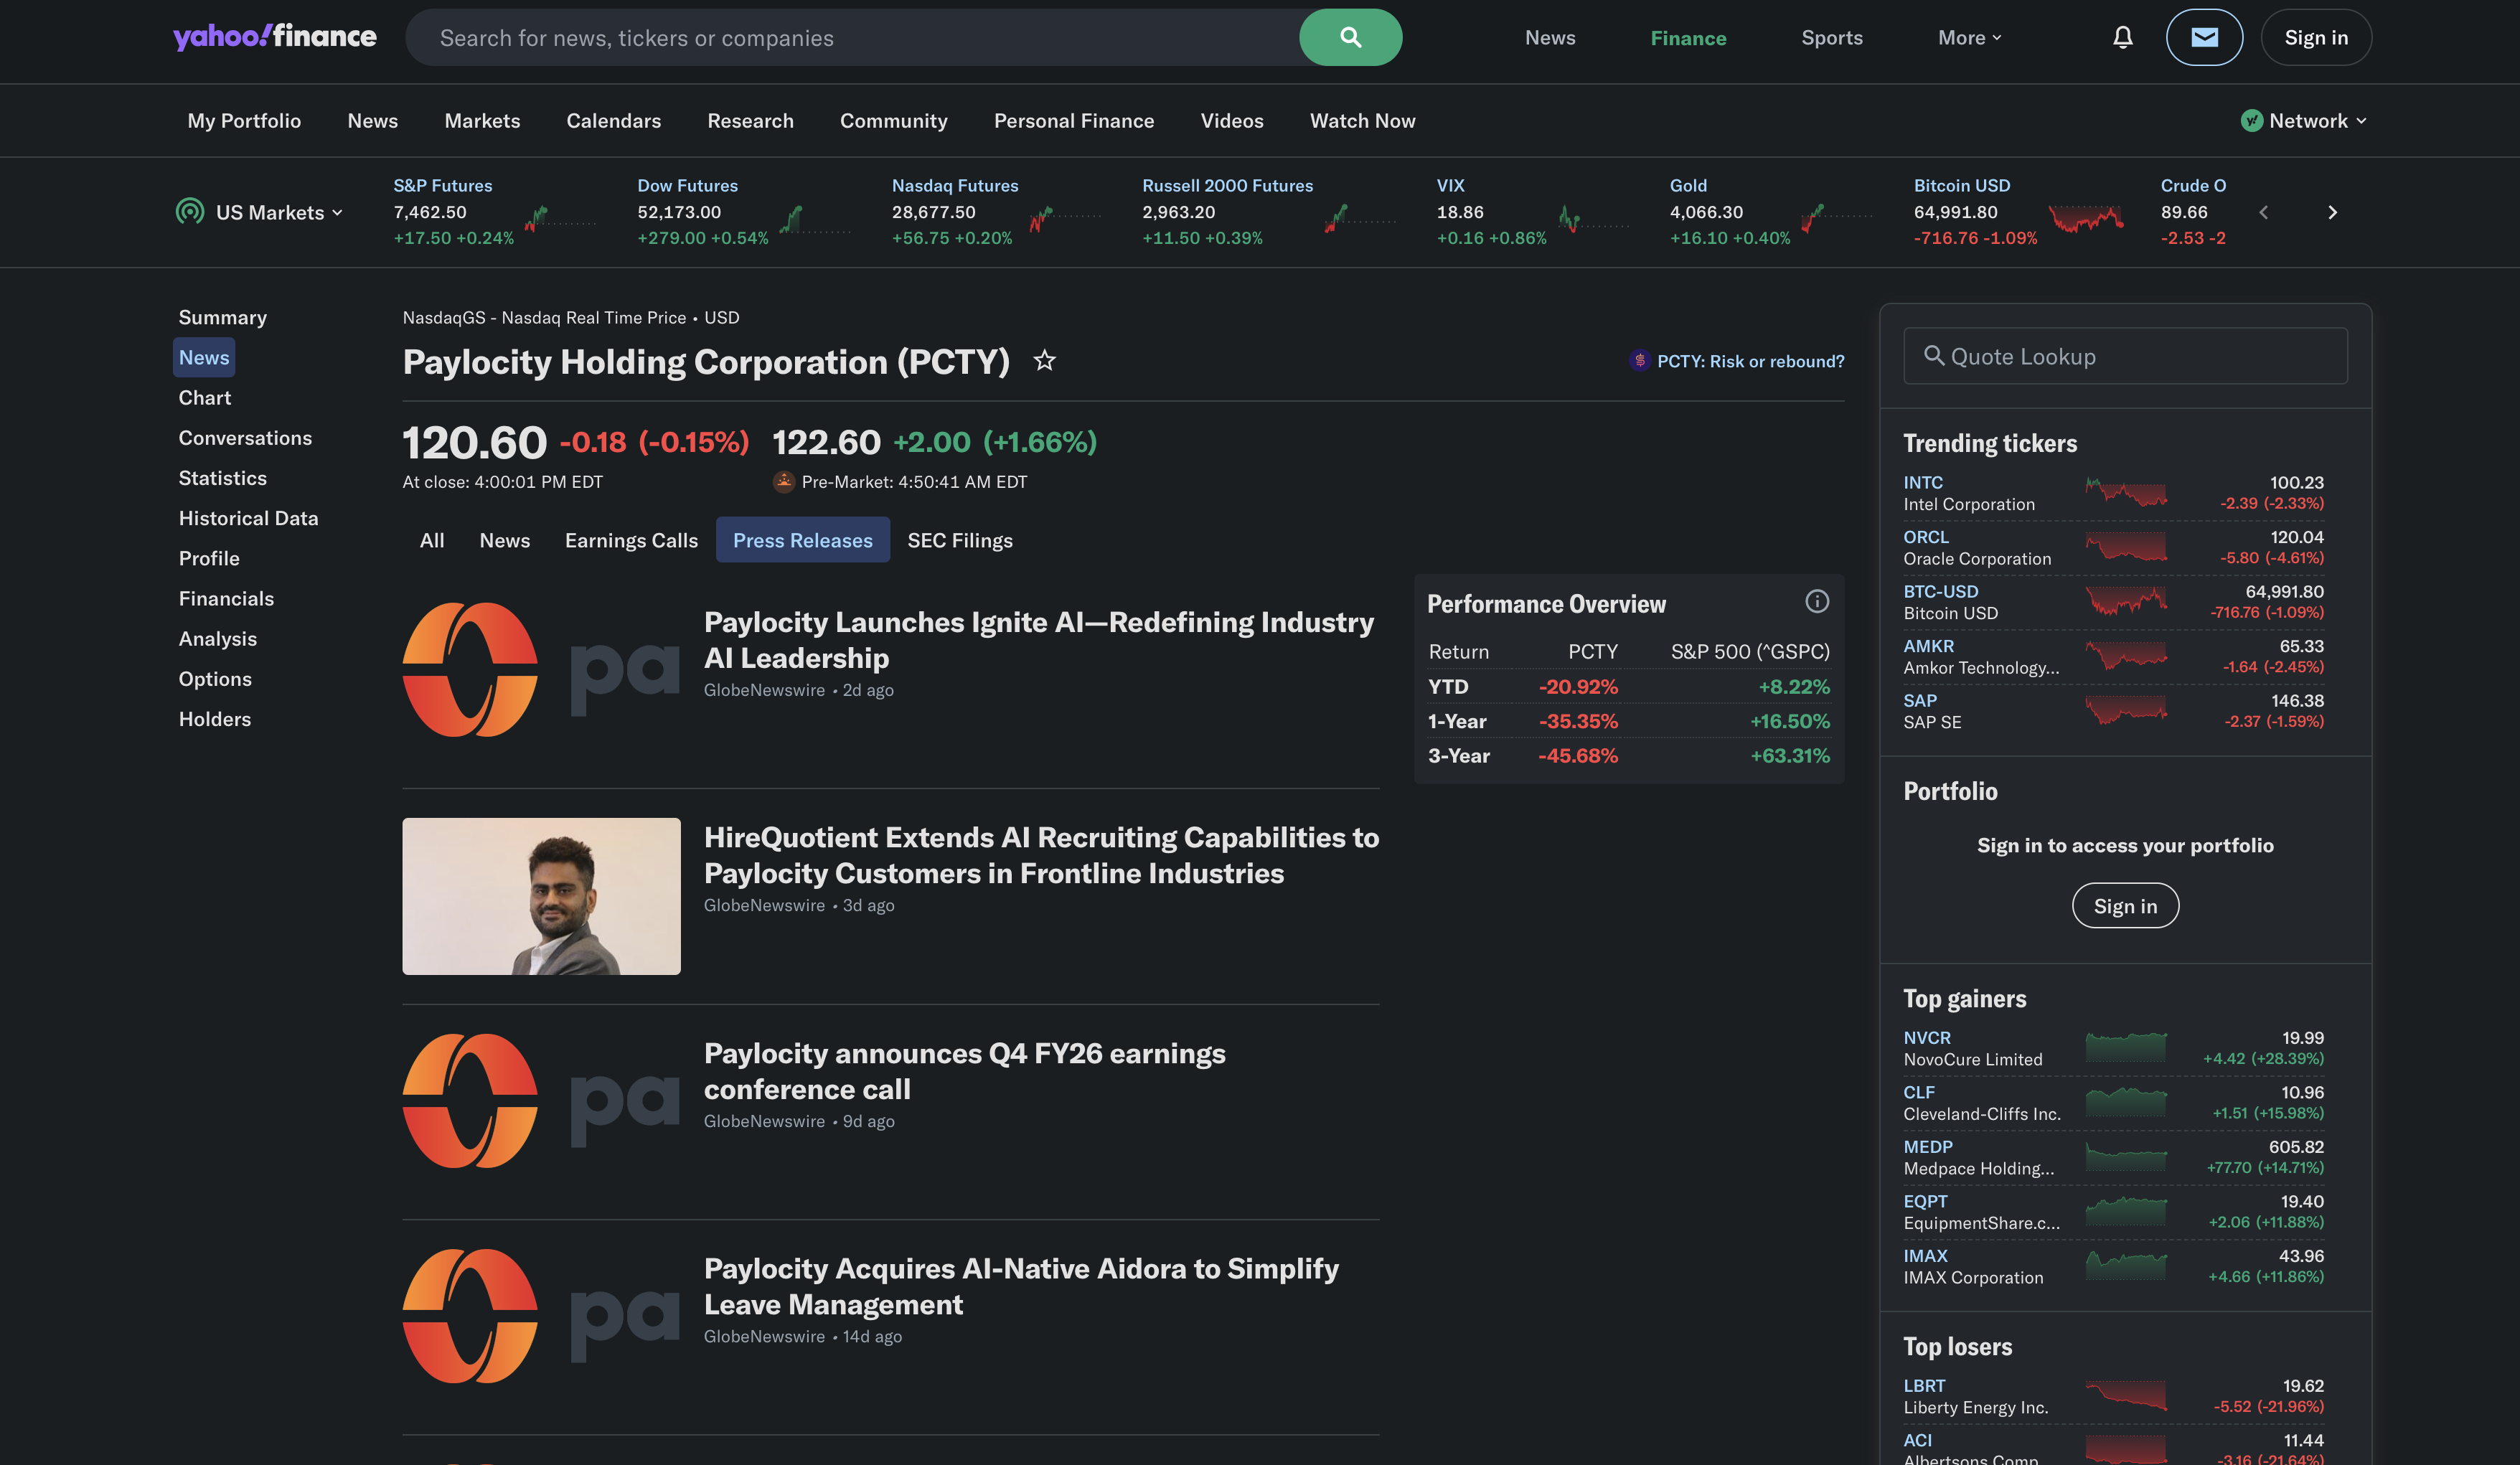2520x1465 pixels.
Task: Select the News filter tab beside All
Action: coord(505,540)
